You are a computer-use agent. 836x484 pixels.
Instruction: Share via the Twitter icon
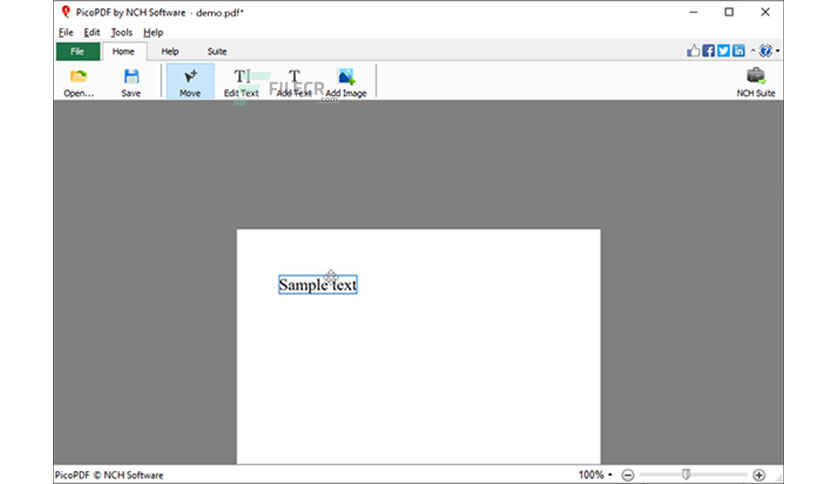[723, 51]
